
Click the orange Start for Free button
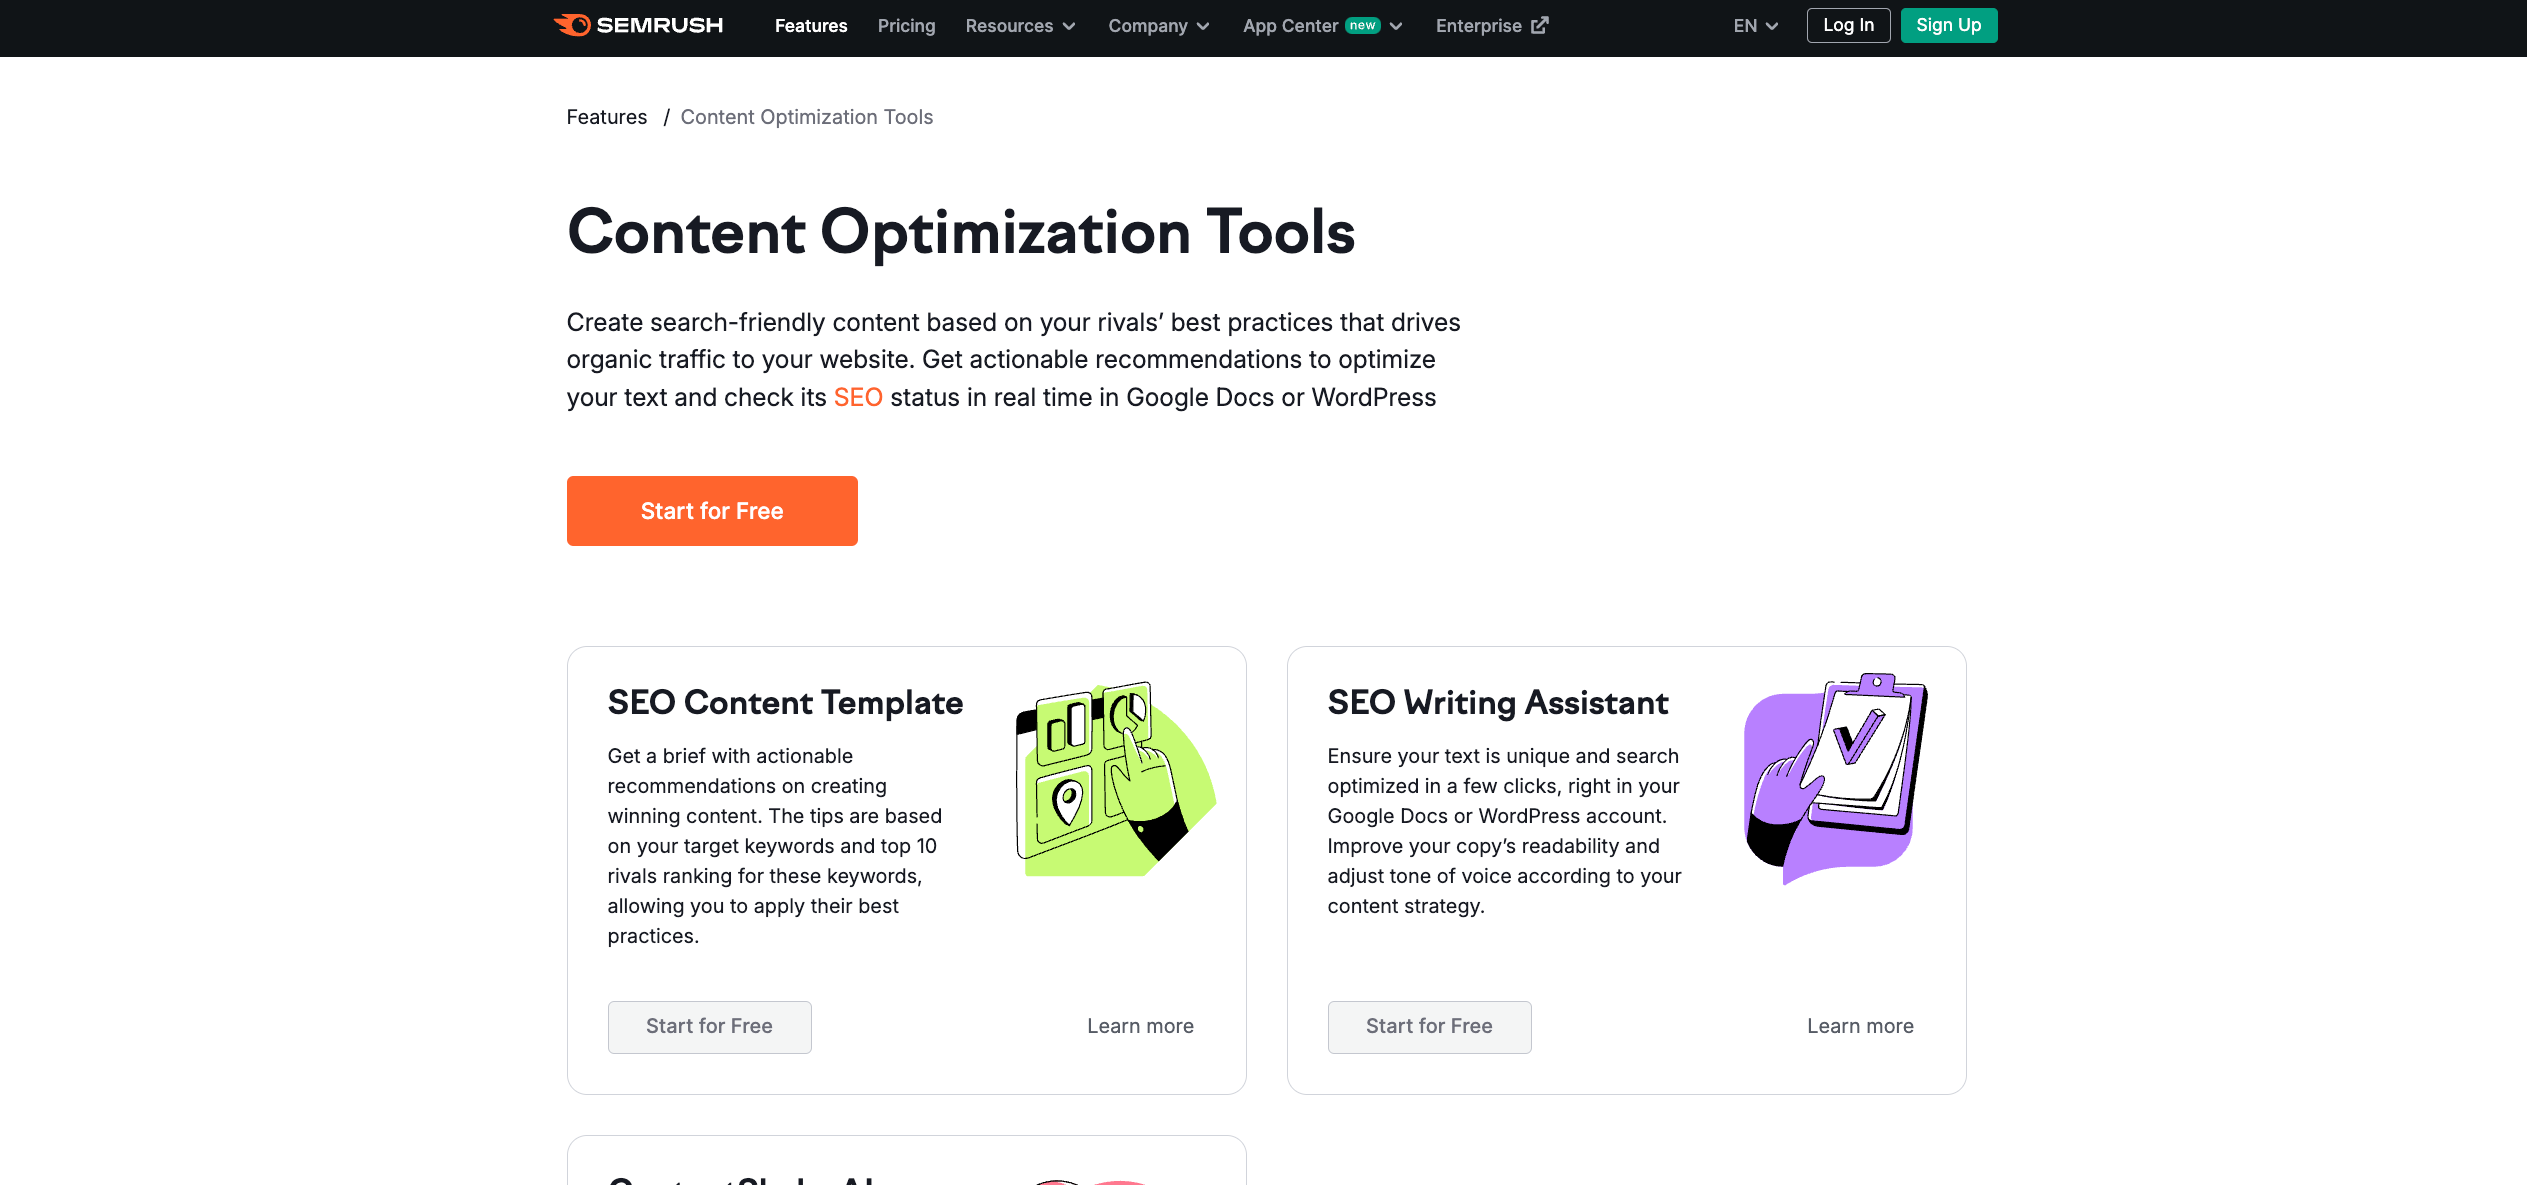(x=712, y=511)
